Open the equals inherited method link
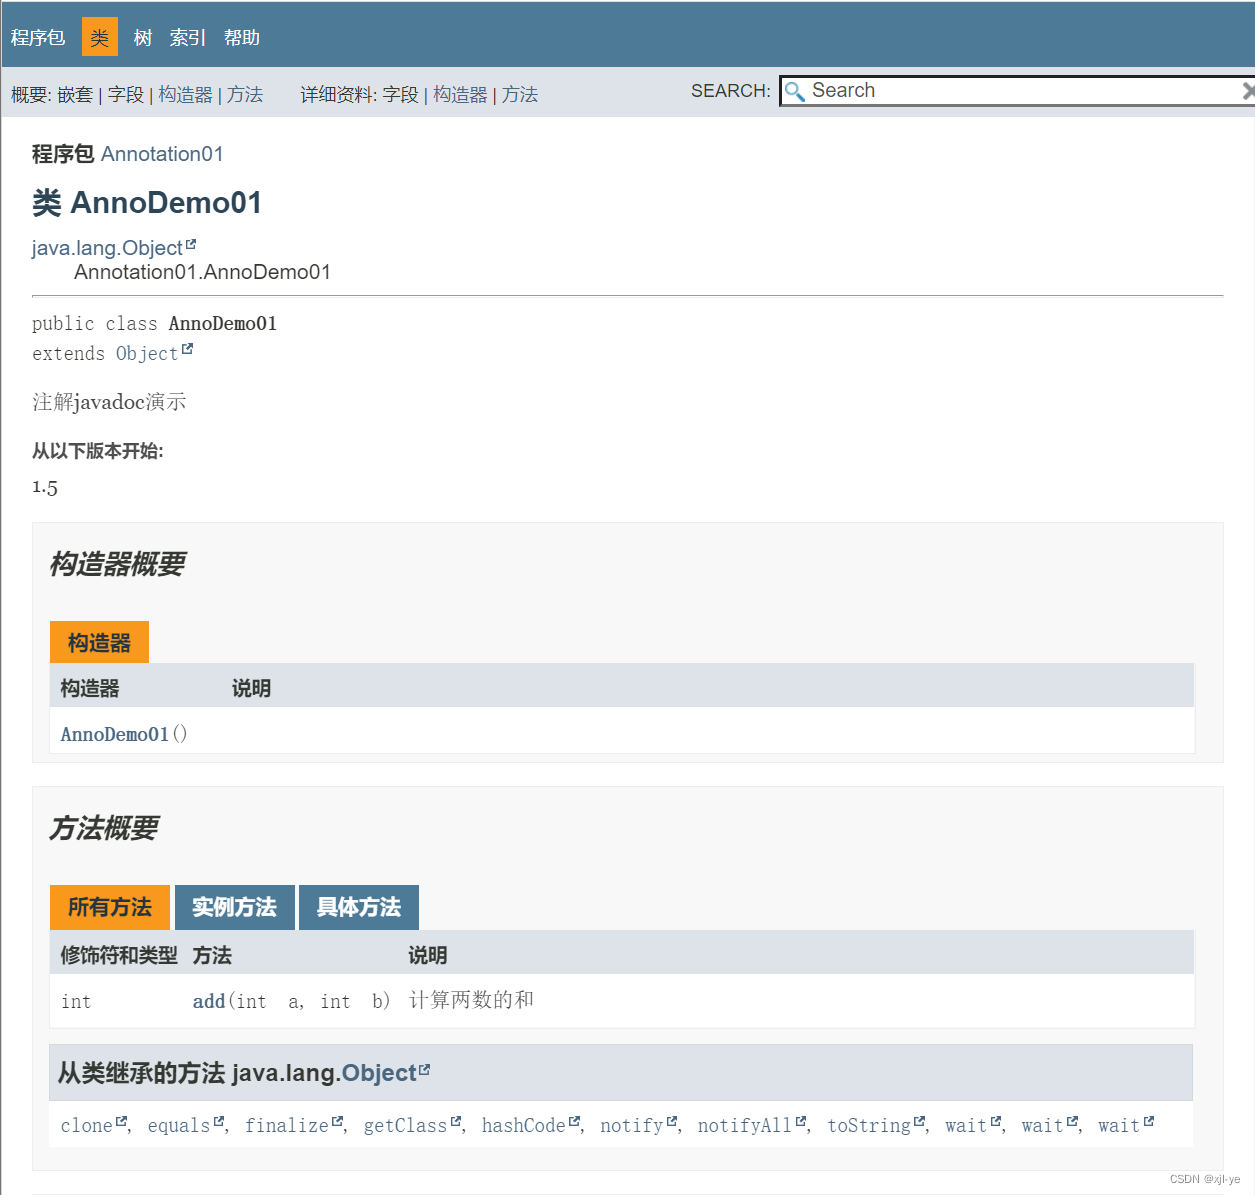1255x1195 pixels. (x=179, y=1126)
